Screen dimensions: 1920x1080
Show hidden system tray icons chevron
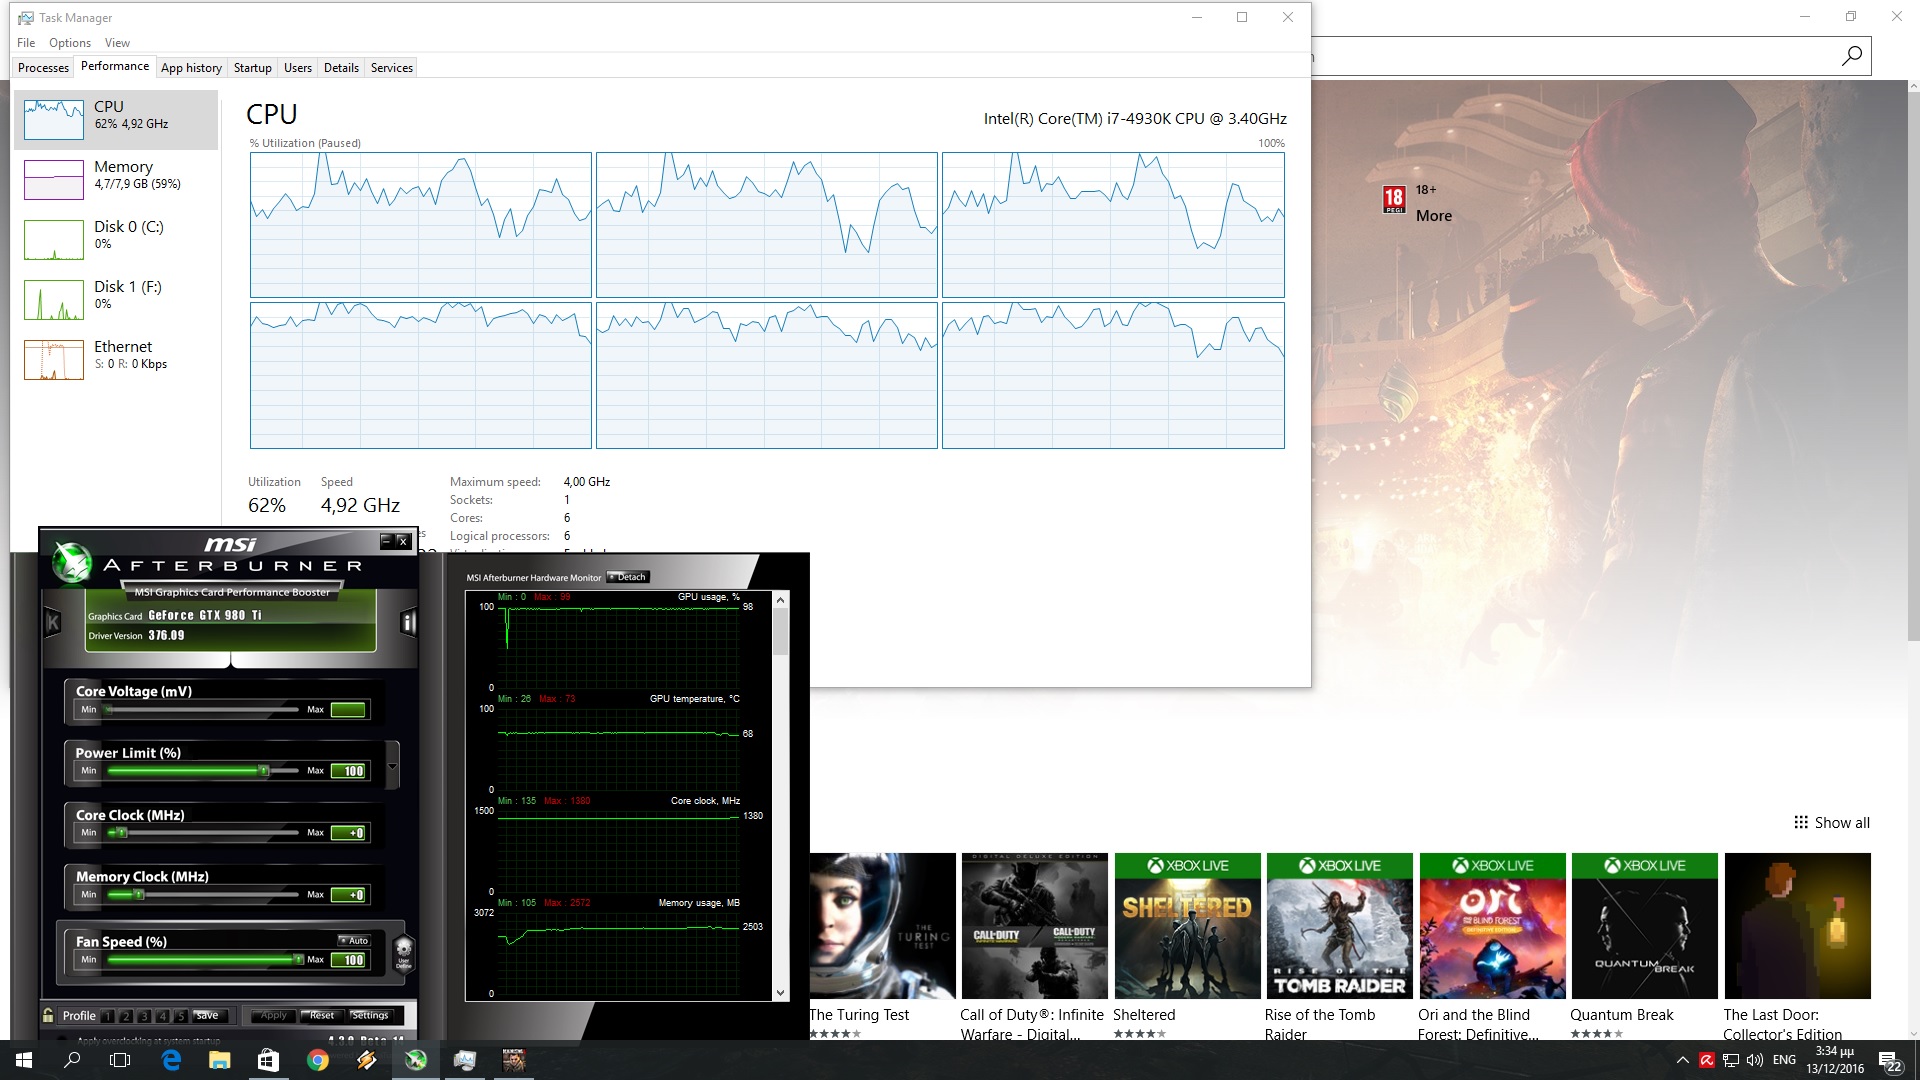coord(1682,1060)
